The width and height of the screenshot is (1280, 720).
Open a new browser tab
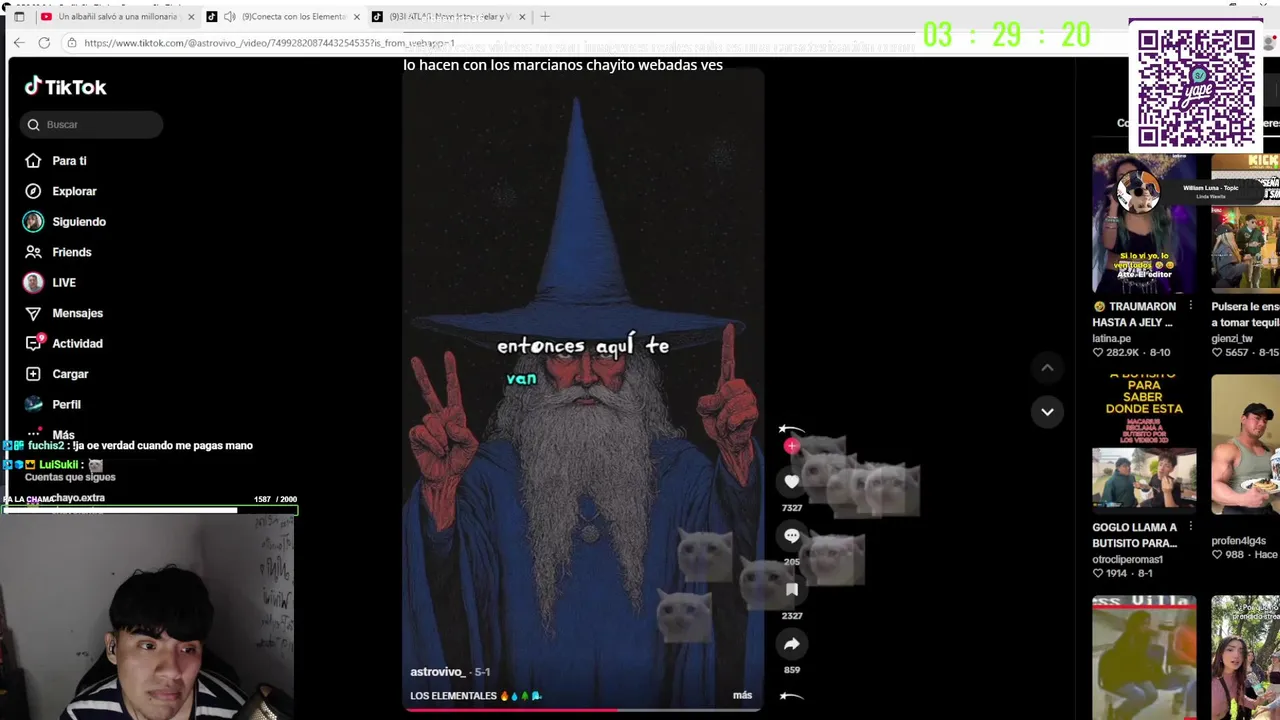tap(545, 16)
